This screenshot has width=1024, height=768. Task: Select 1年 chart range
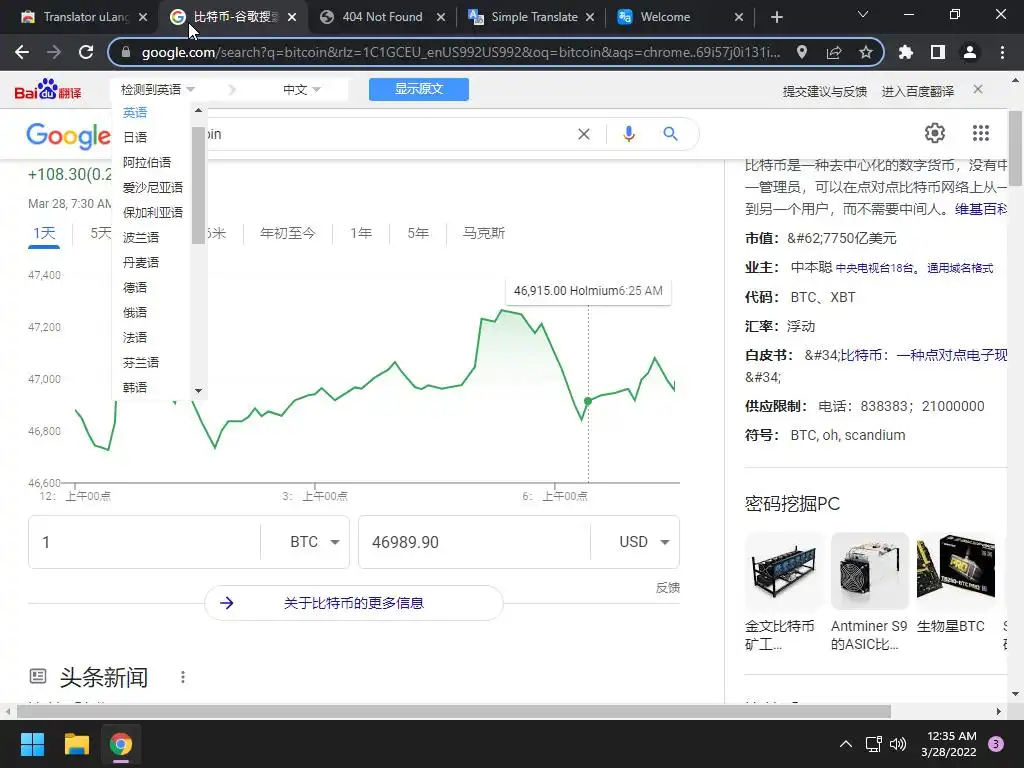[360, 233]
